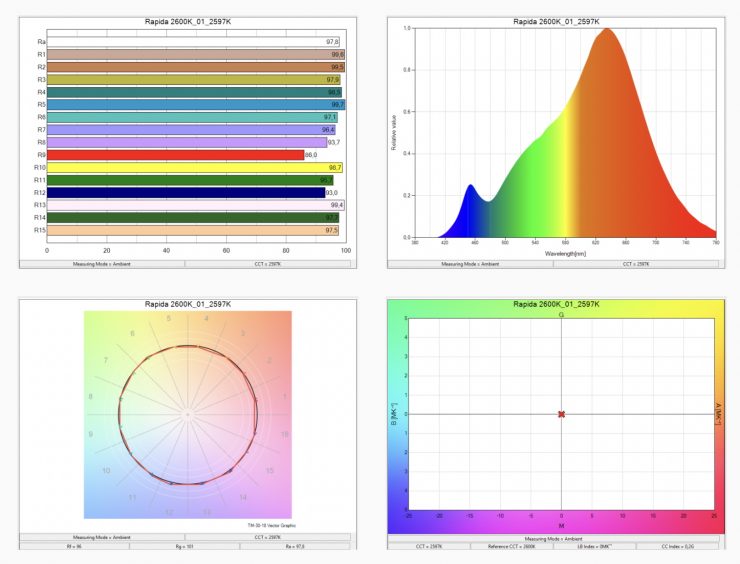The image size is (740, 564).
Task: Select the white Ra bar at top
Action: tap(193, 42)
